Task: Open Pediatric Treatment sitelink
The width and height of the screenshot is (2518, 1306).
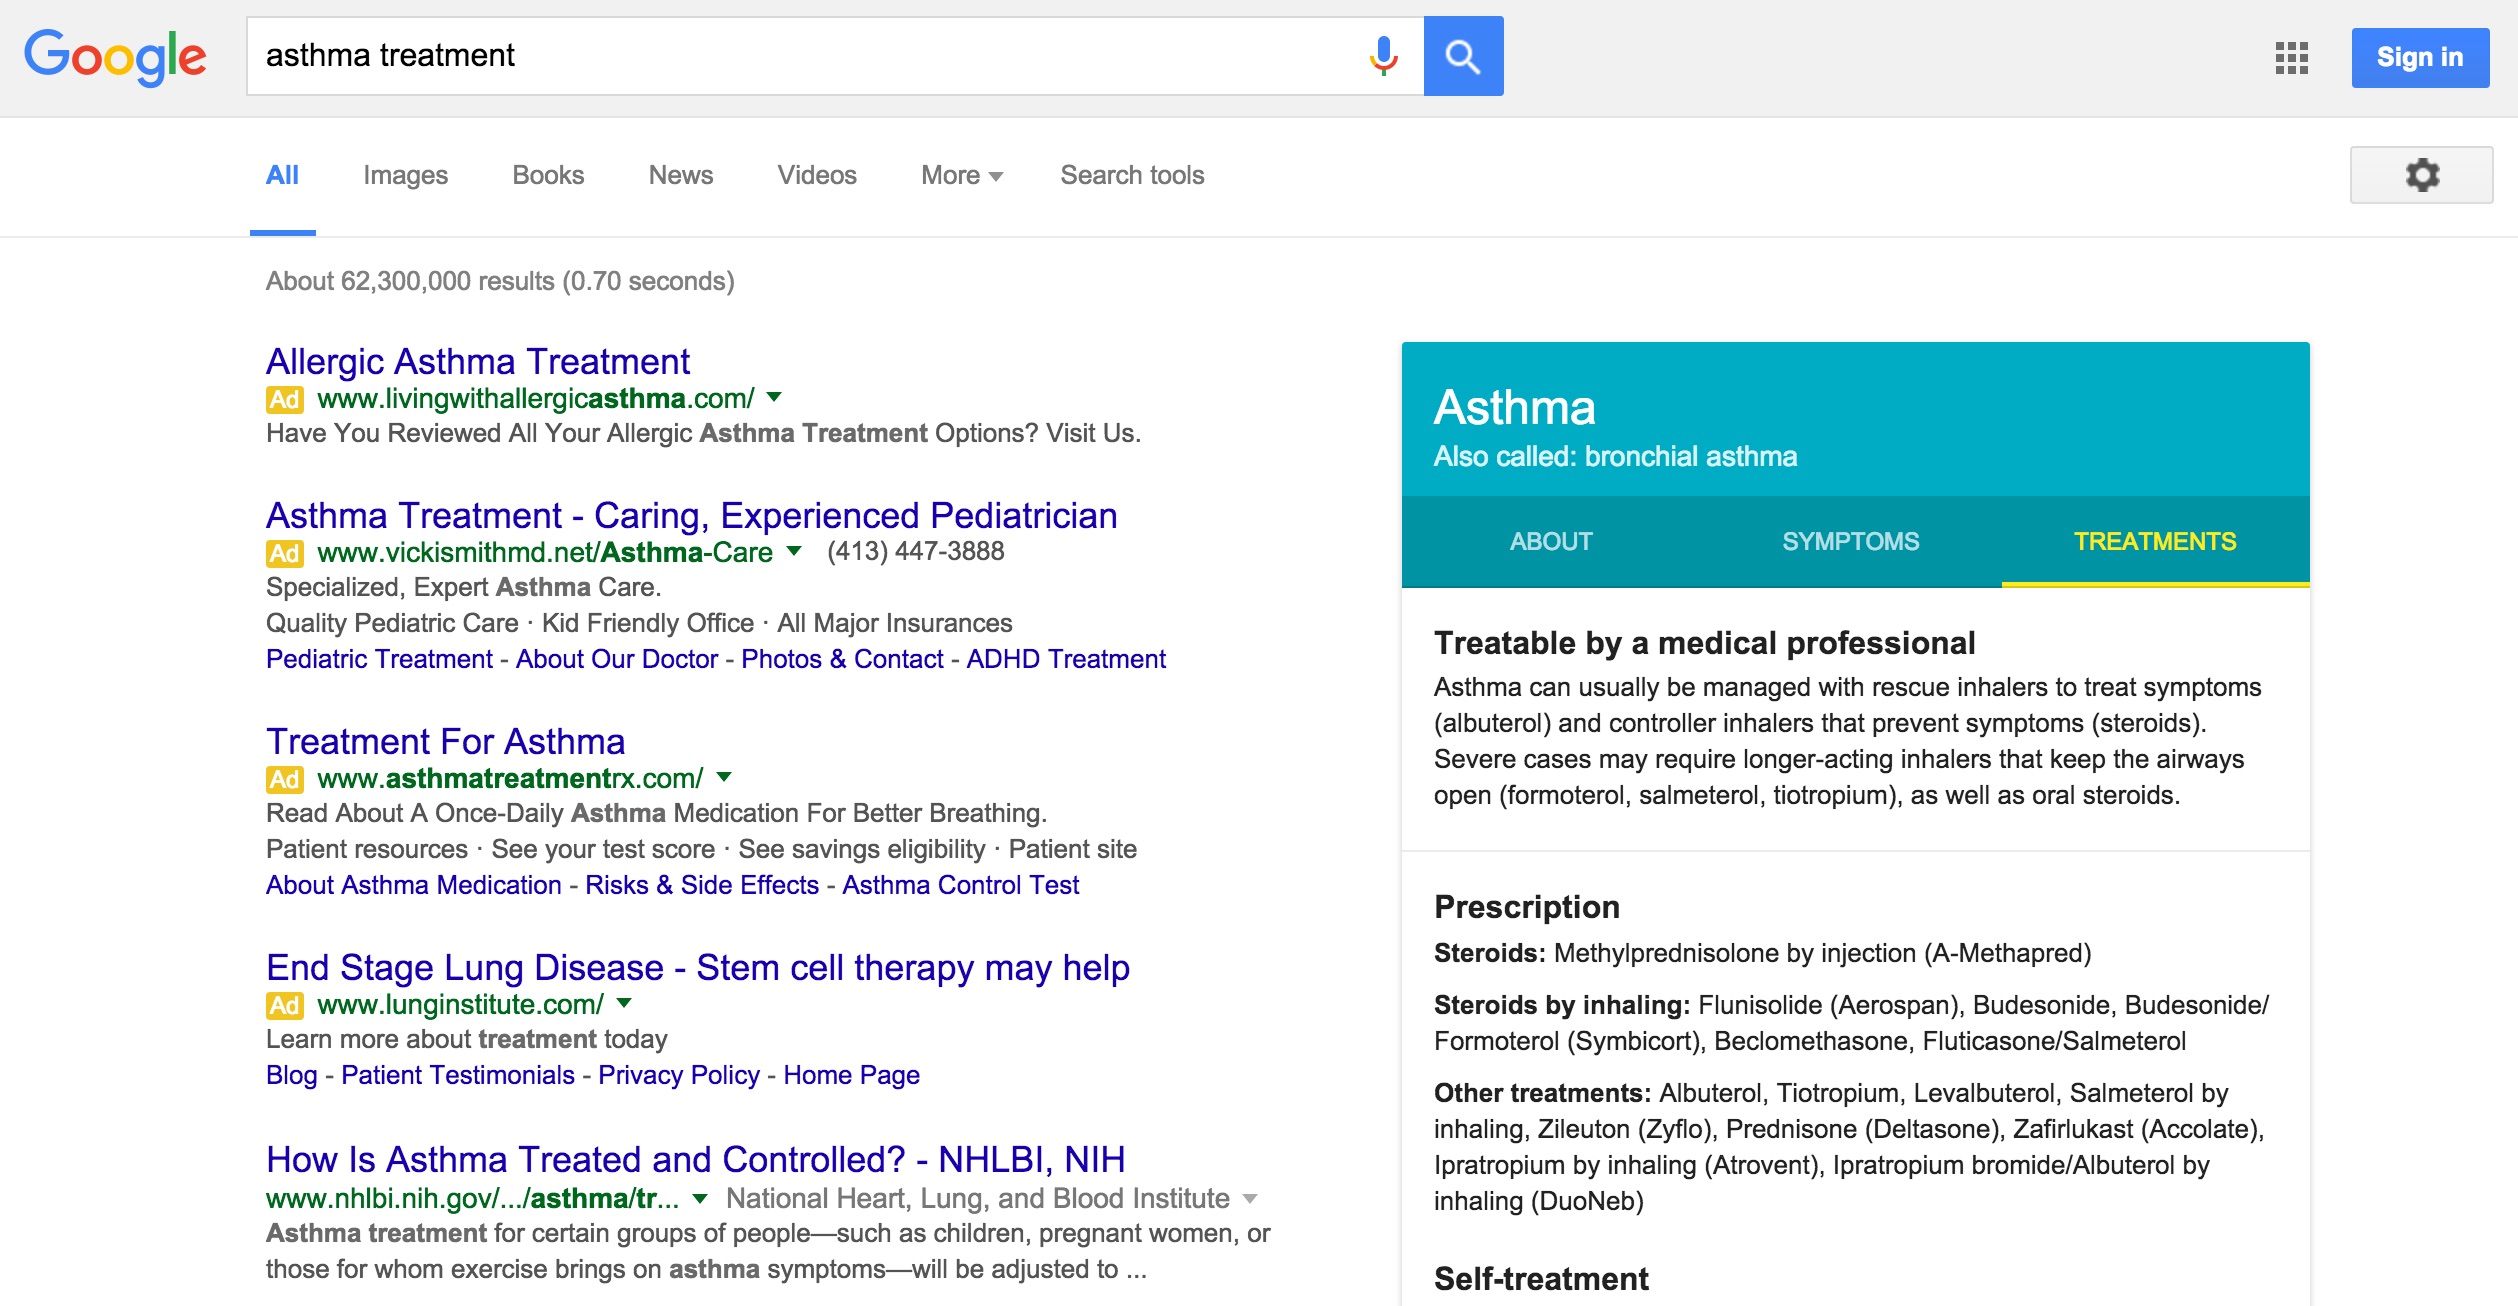Action: pos(379,659)
